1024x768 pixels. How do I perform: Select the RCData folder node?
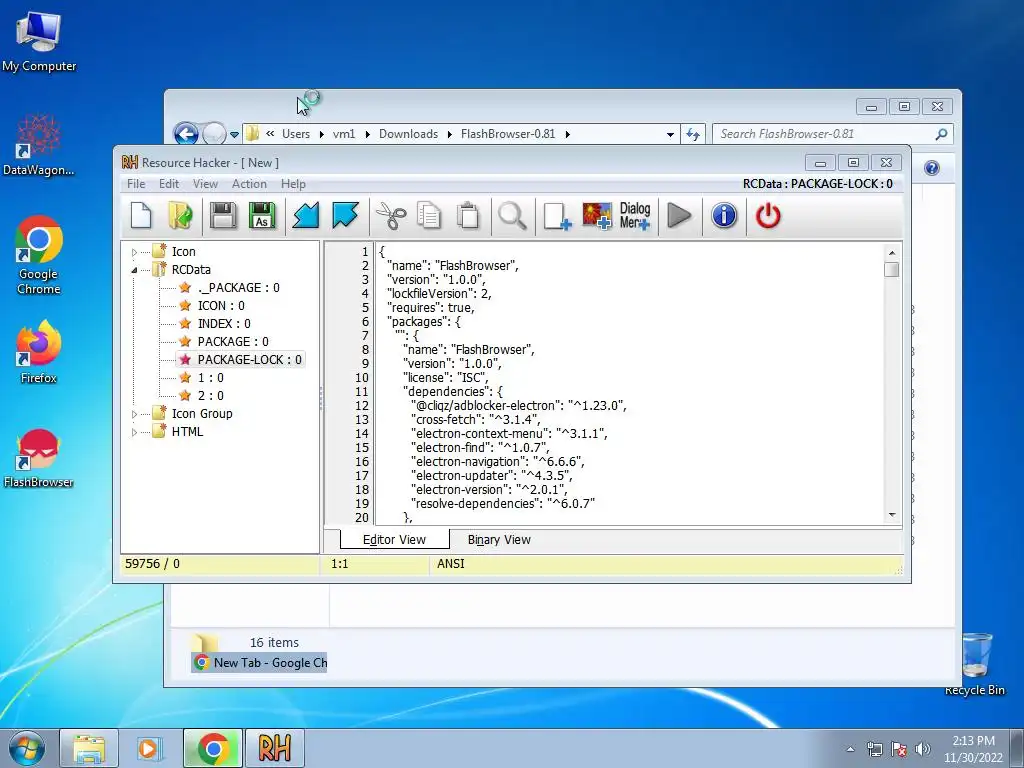click(x=191, y=270)
